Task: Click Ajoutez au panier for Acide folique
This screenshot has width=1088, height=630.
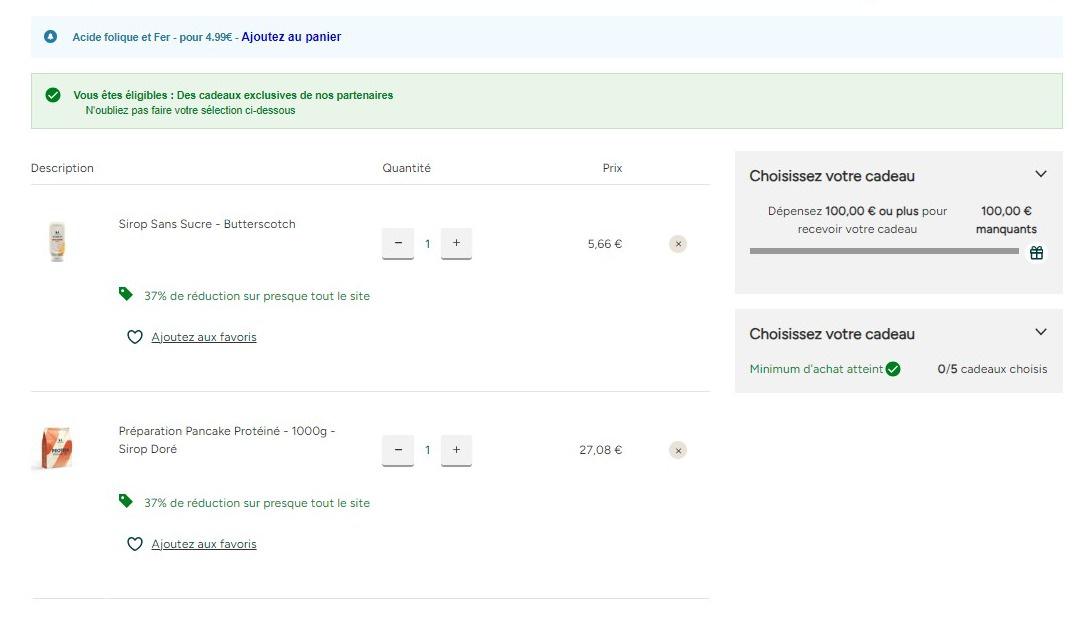Action: 291,37
